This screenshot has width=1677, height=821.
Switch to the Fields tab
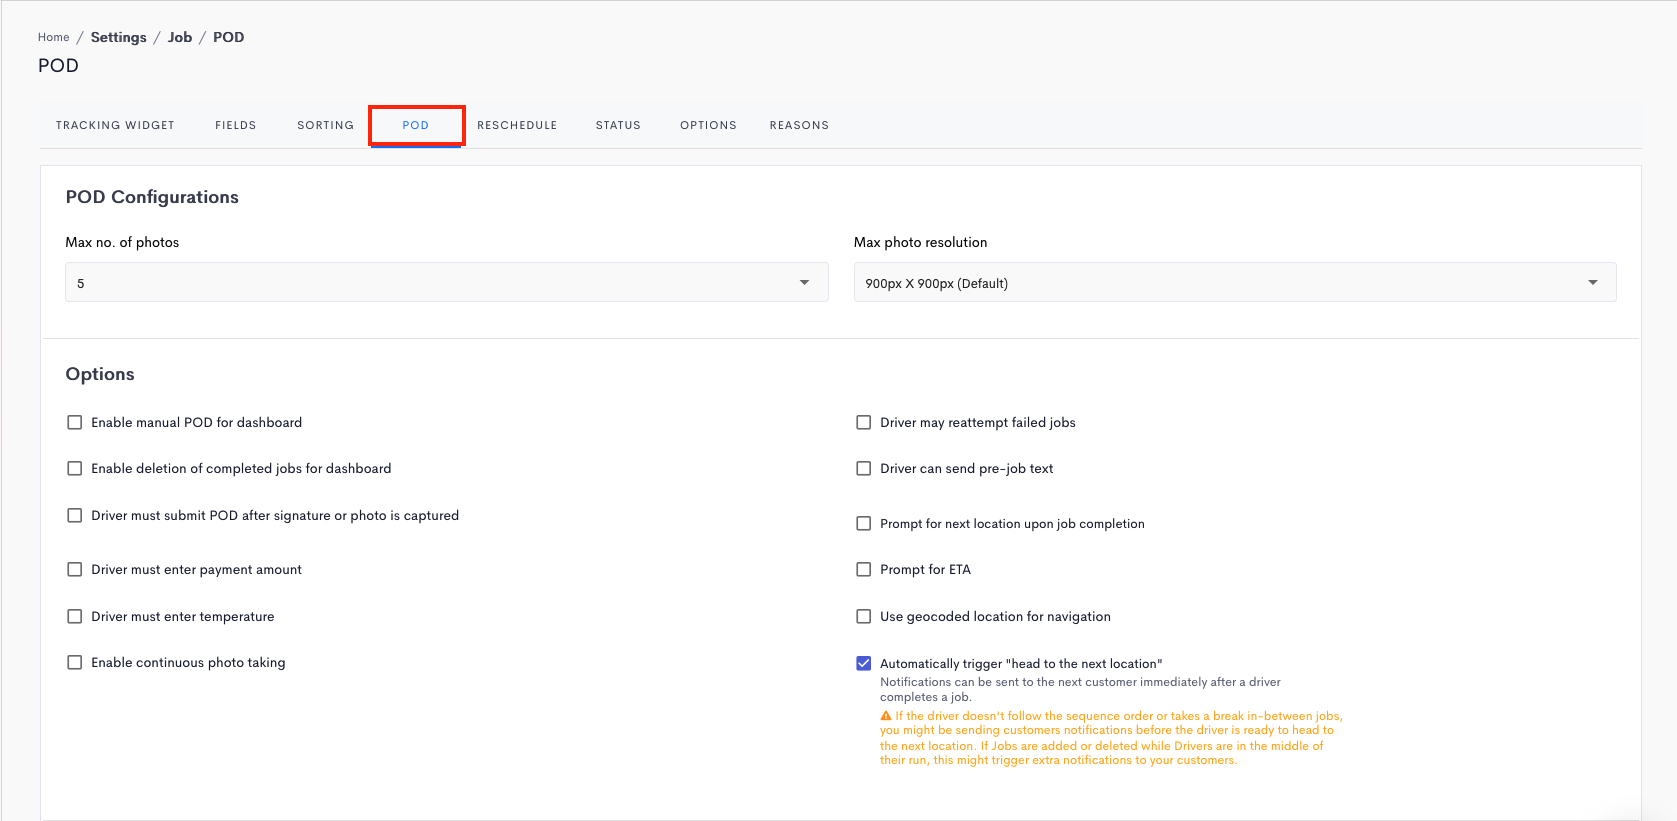tap(235, 125)
